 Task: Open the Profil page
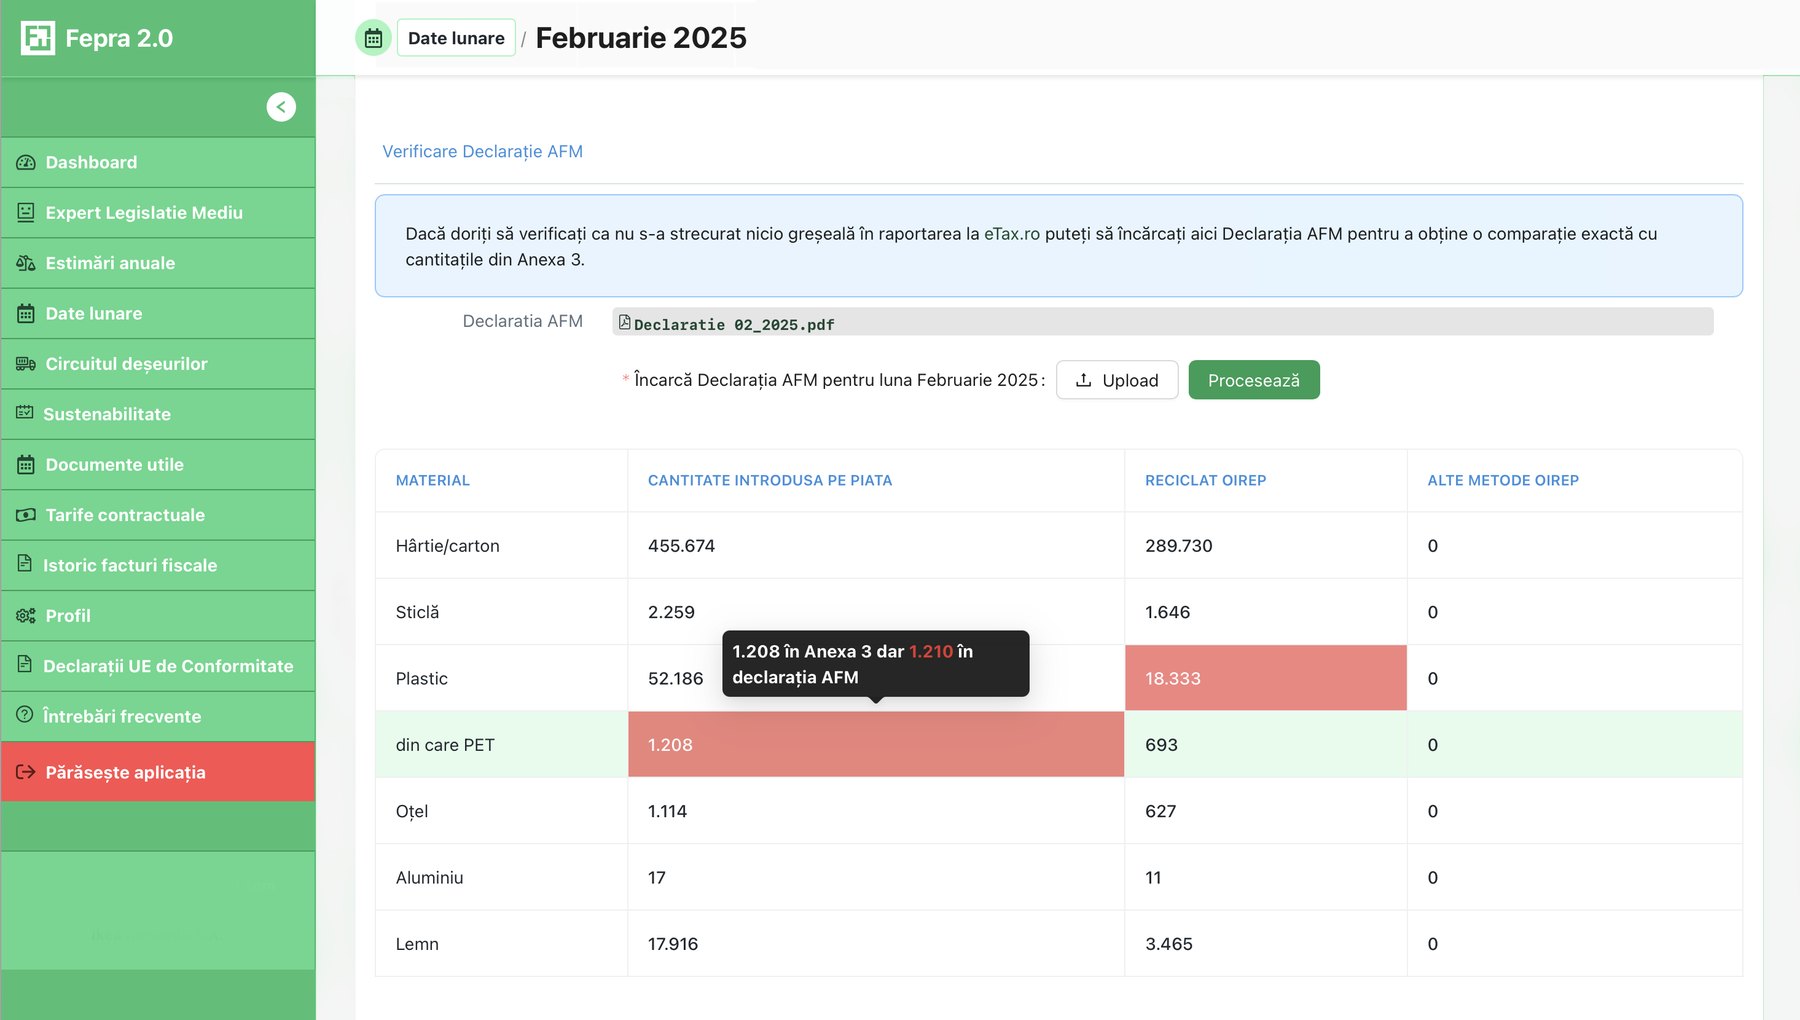point(158,616)
